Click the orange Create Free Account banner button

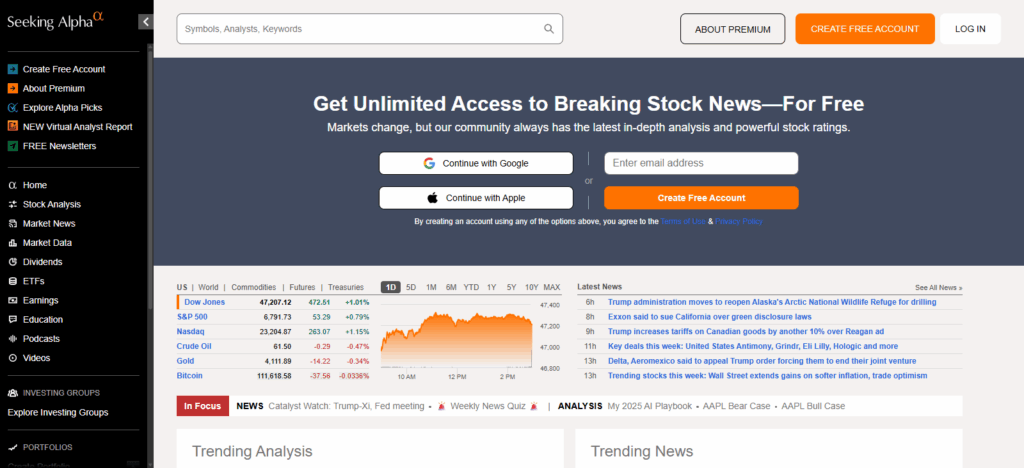click(701, 198)
